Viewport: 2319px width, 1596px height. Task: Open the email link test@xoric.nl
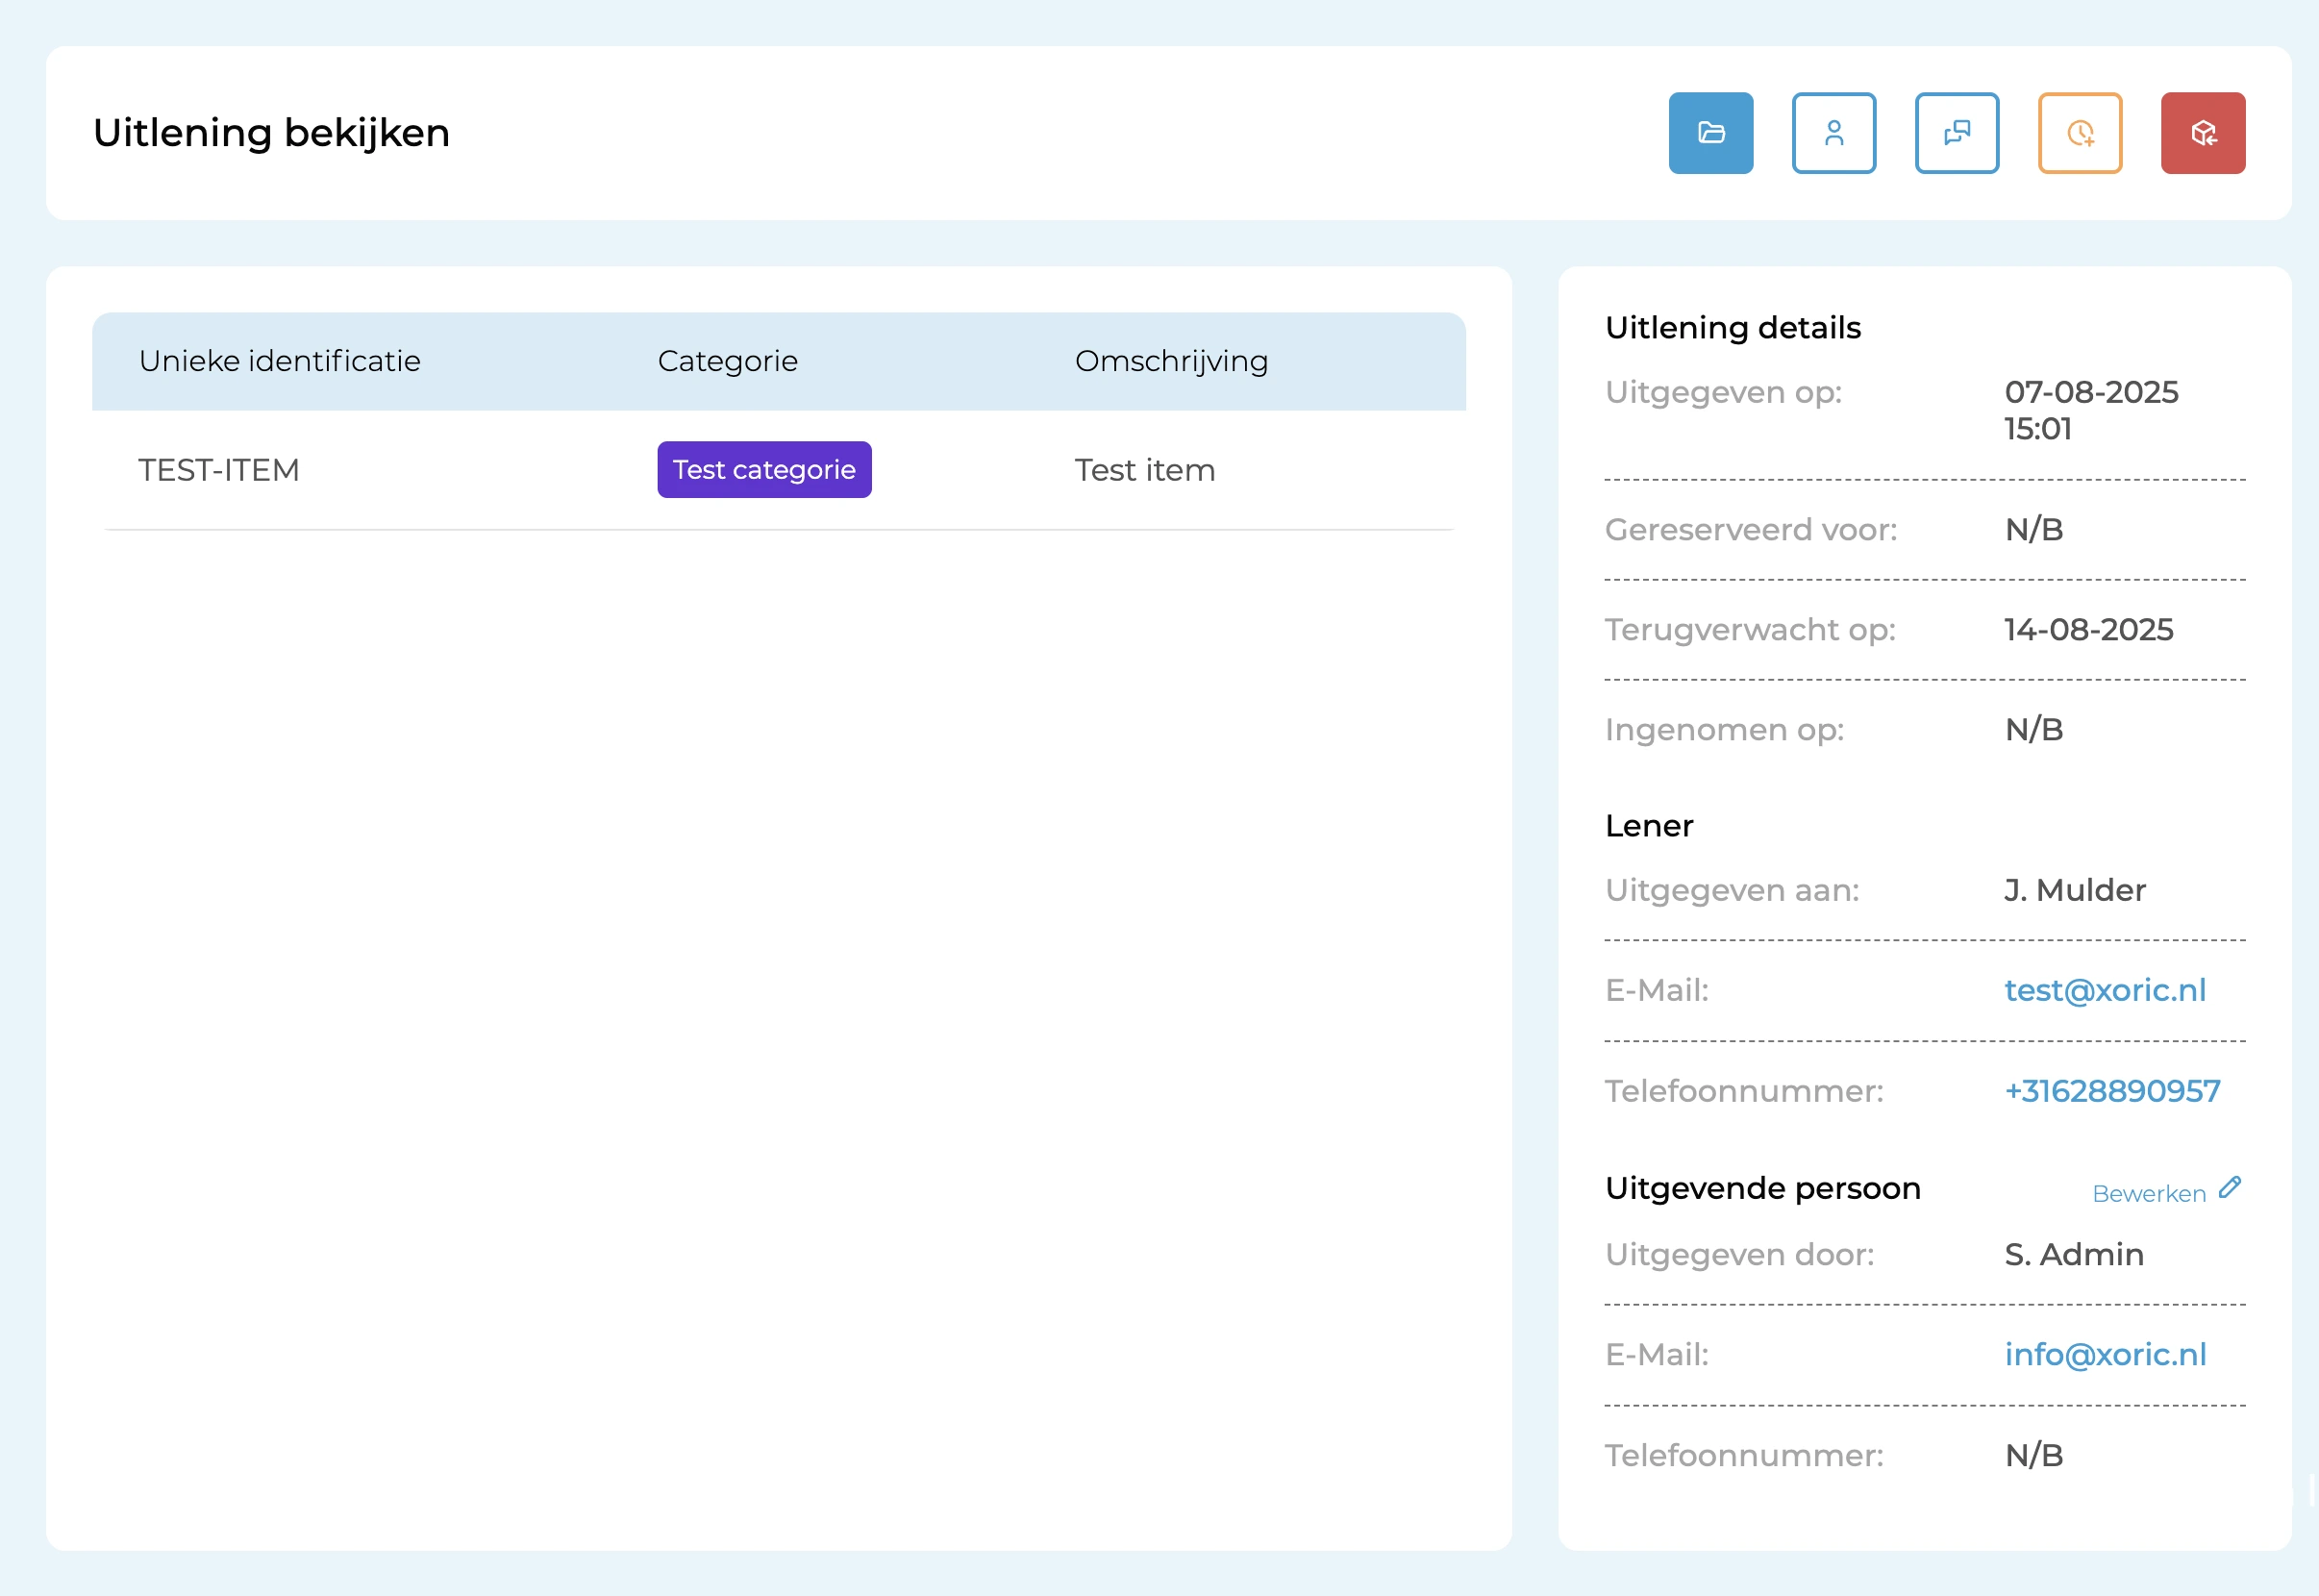[2106, 989]
